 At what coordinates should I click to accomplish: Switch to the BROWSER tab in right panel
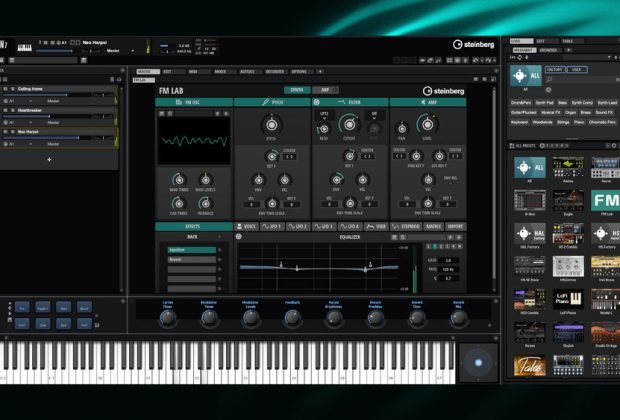coord(549,50)
